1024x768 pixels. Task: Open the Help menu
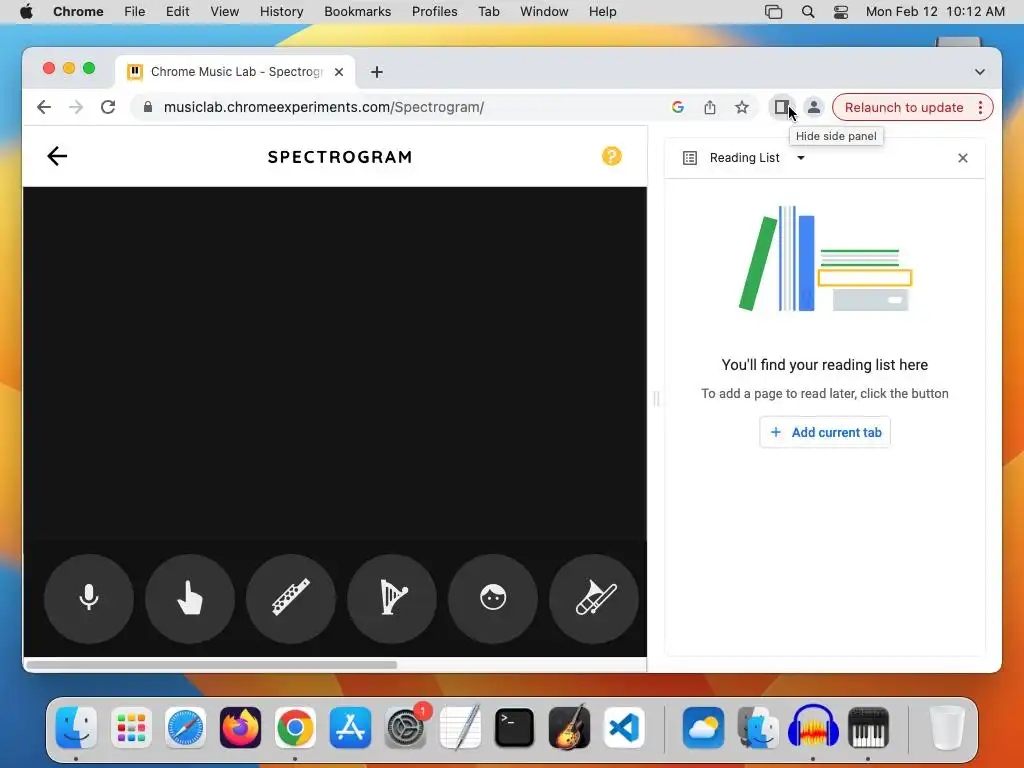tap(602, 12)
